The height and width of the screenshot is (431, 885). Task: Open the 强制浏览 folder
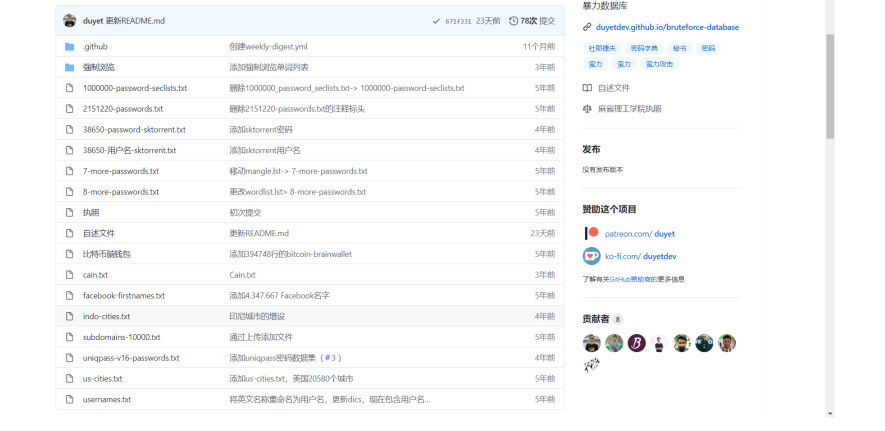coord(99,68)
